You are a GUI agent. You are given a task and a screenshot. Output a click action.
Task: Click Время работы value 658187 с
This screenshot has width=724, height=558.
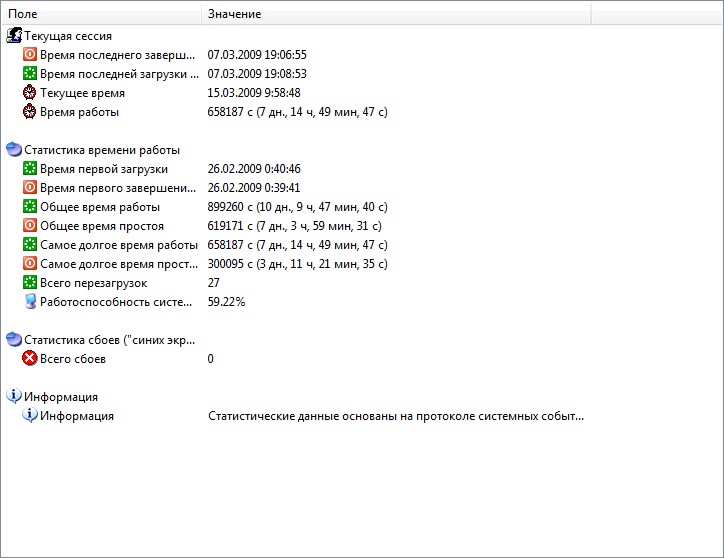(297, 112)
